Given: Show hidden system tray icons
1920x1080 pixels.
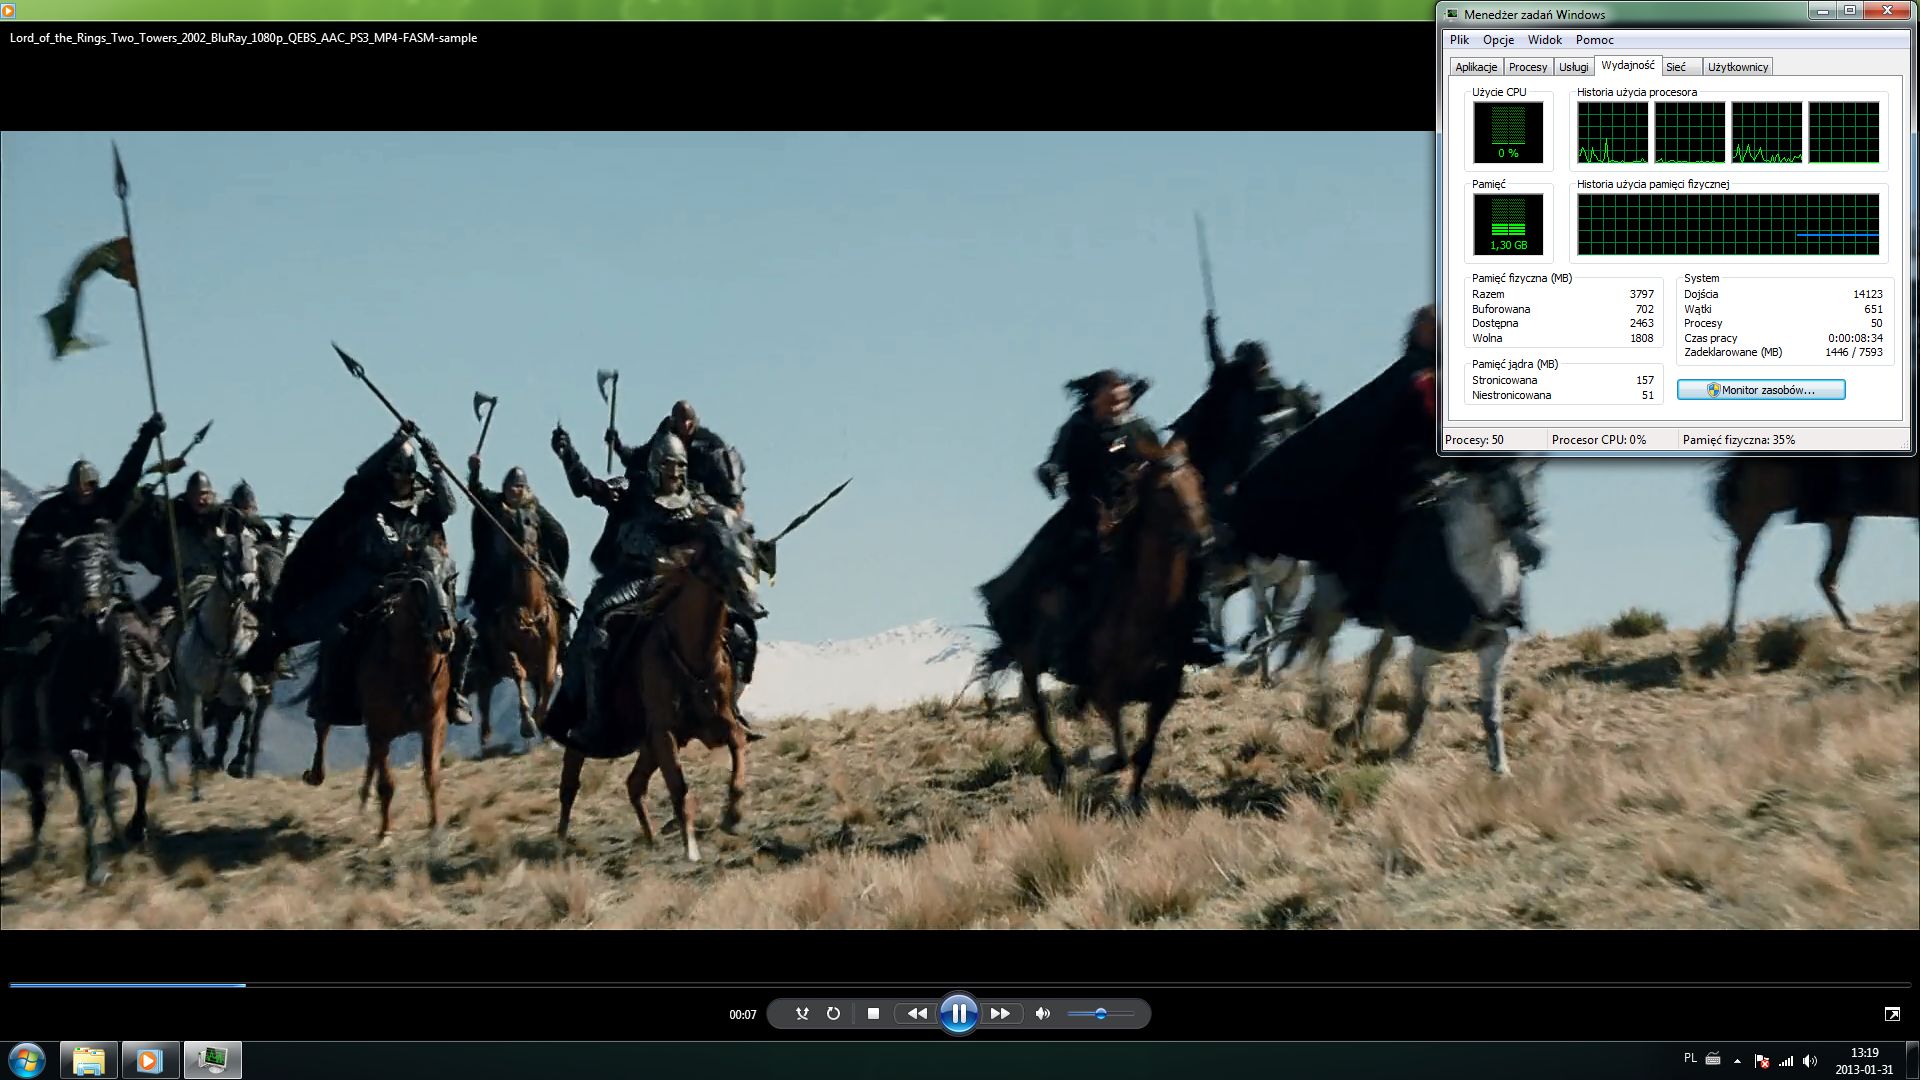Looking at the screenshot, I should click(x=1737, y=1061).
